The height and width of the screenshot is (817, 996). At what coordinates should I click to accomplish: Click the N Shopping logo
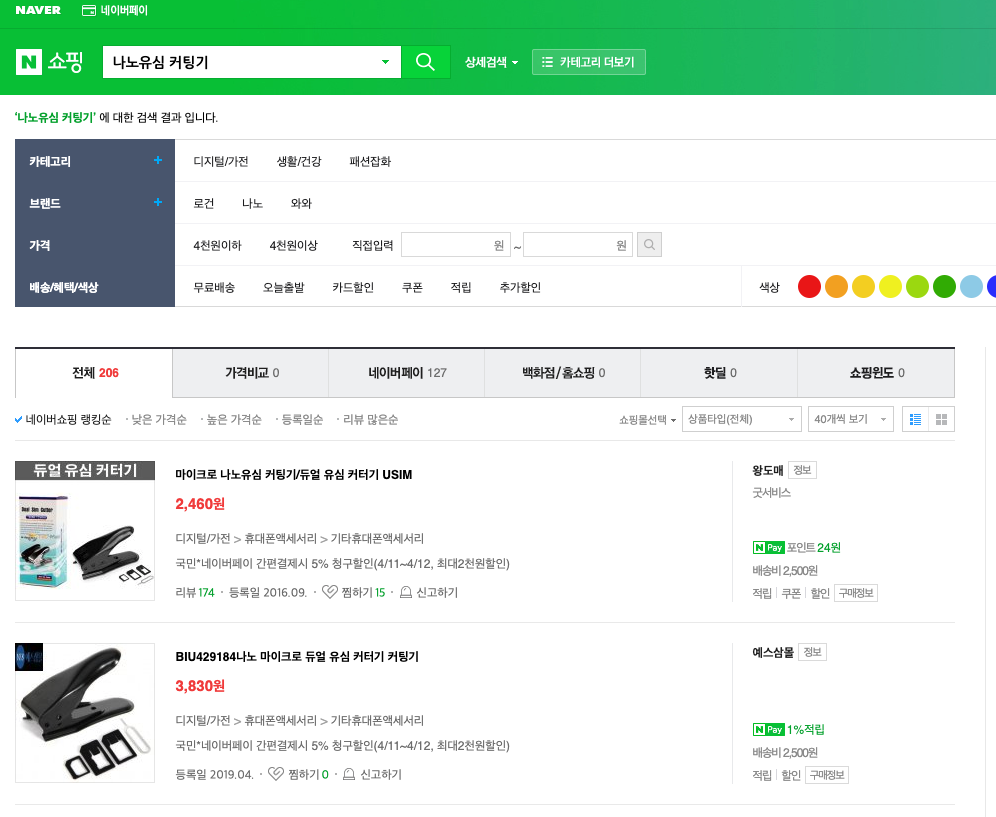coord(50,62)
